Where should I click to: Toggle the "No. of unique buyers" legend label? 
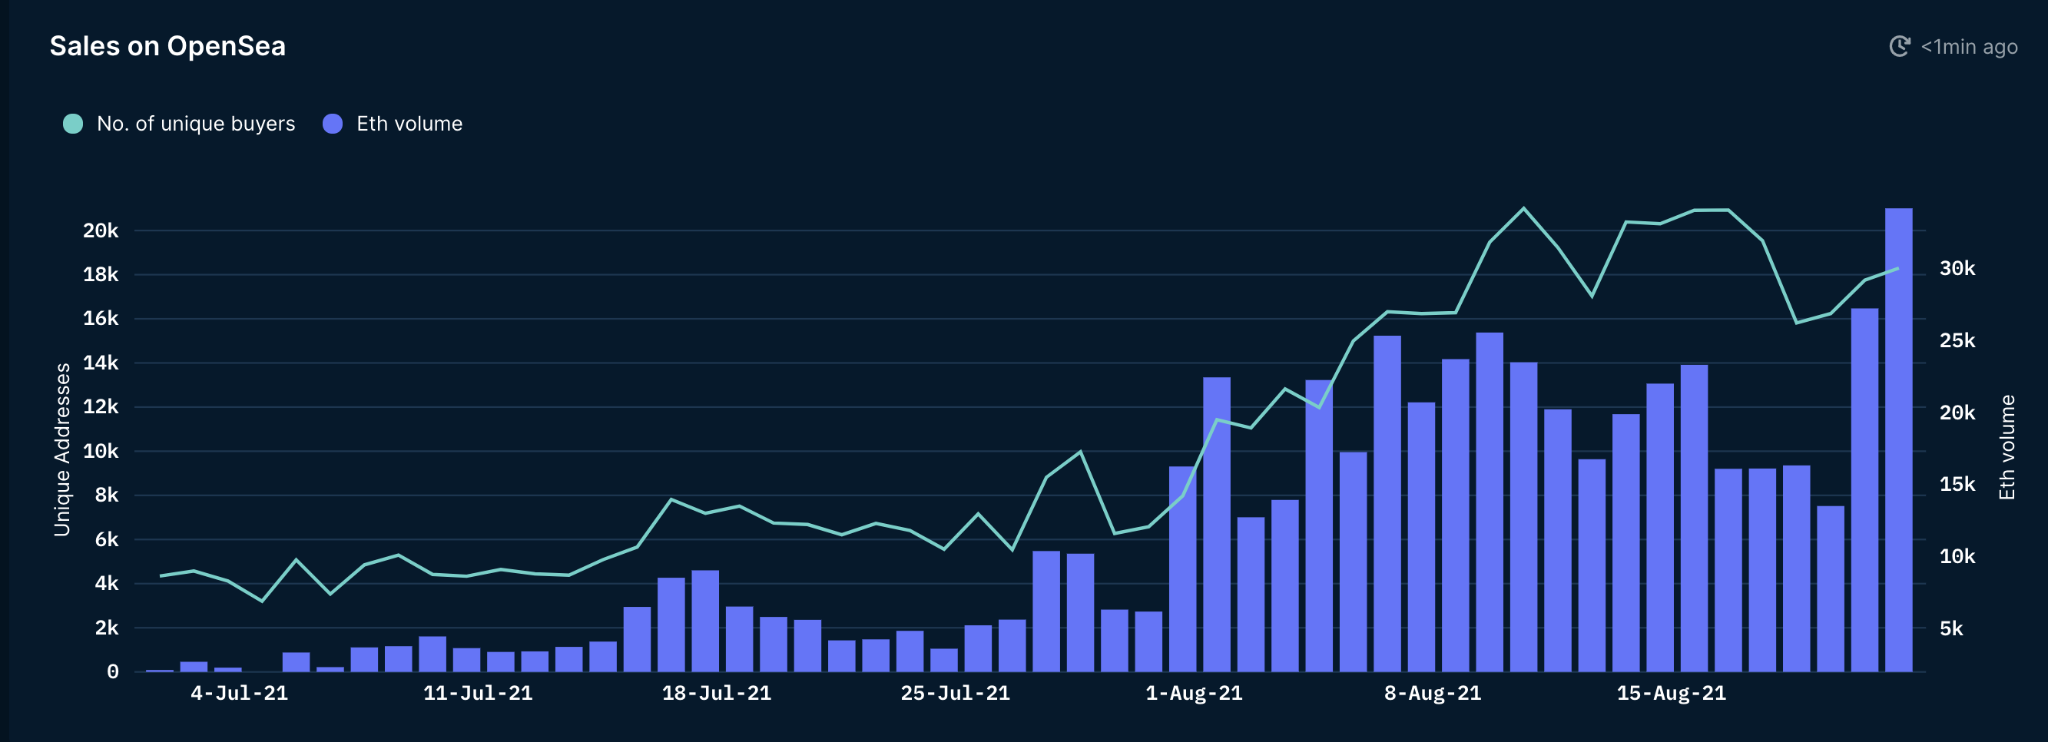coord(195,124)
